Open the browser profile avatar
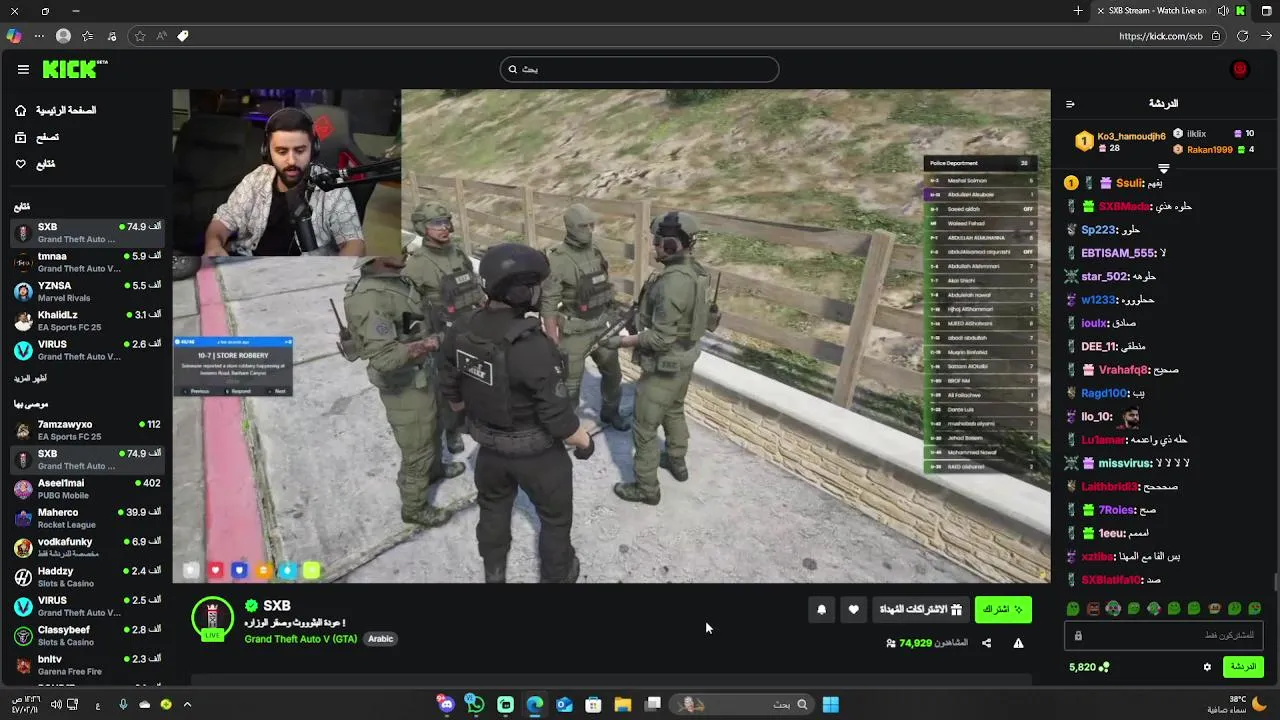 click(64, 36)
